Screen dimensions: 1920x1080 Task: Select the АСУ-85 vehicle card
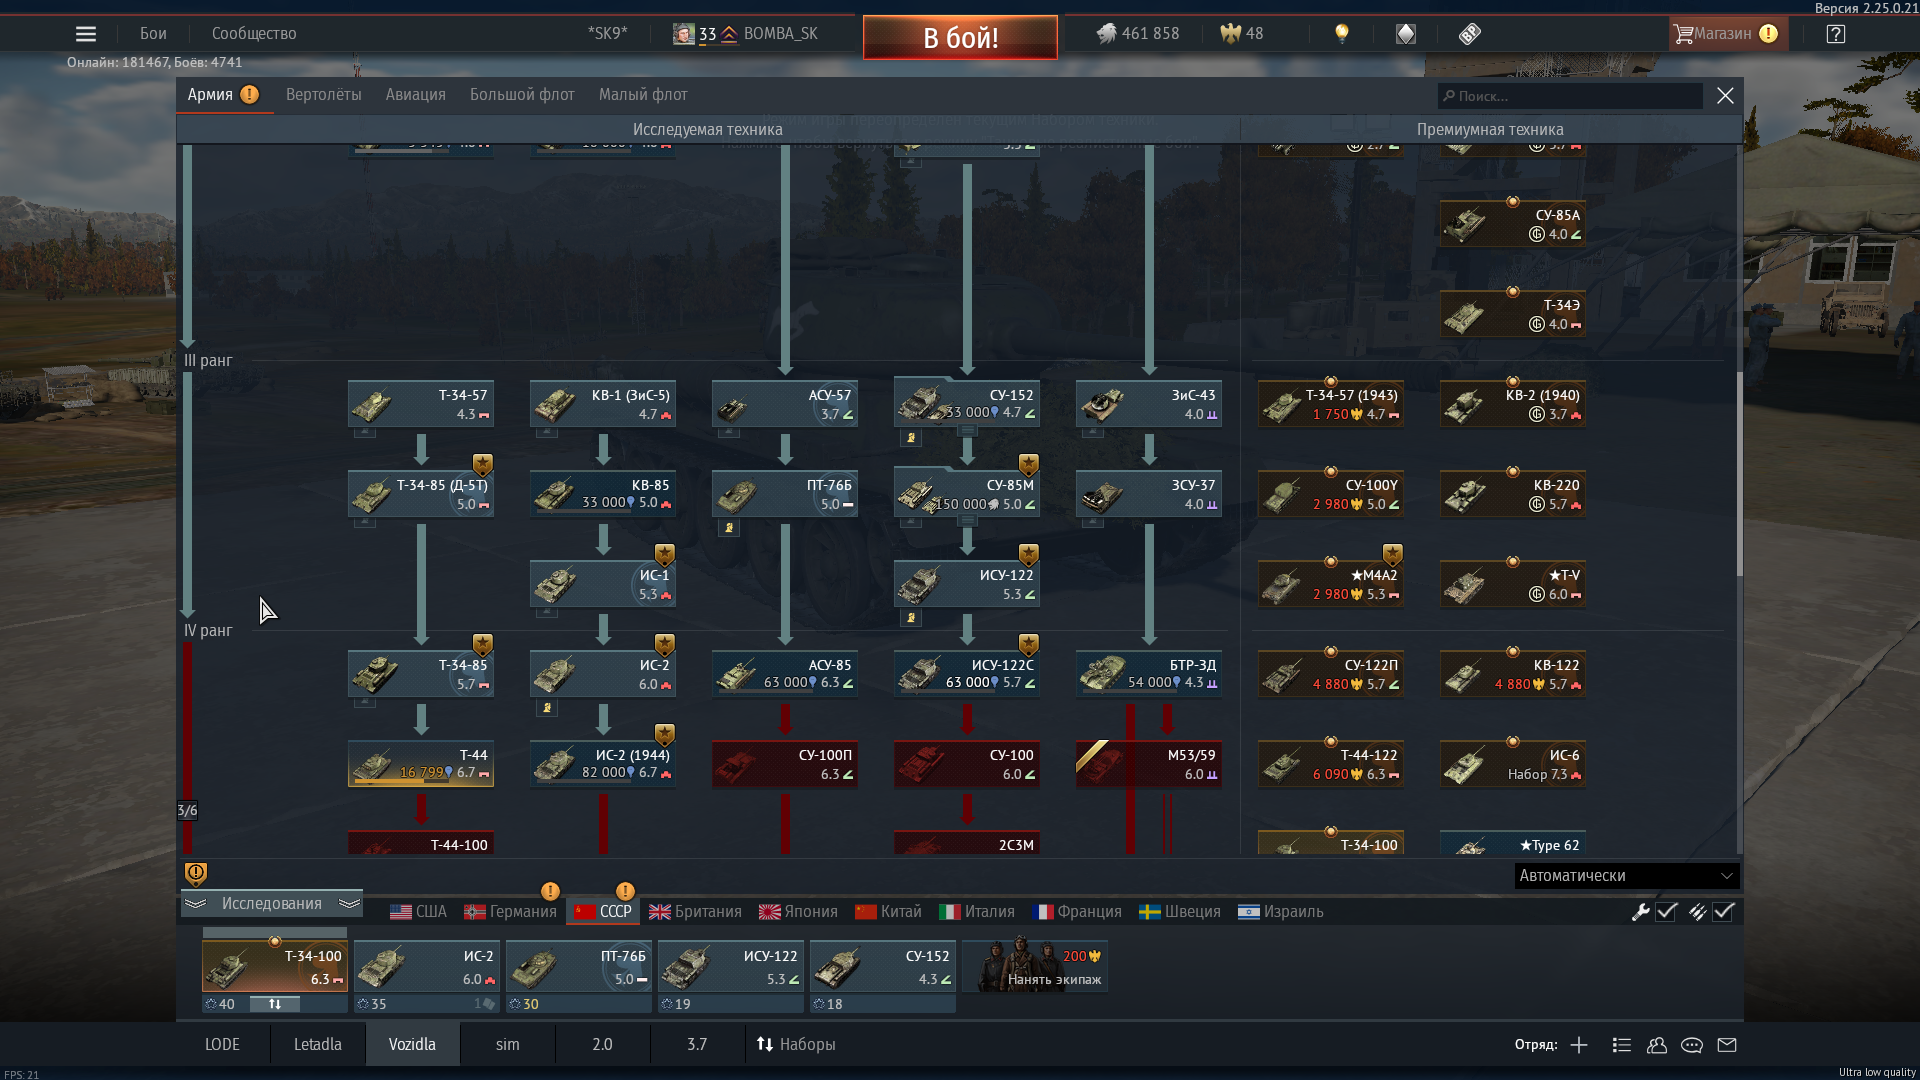pyautogui.click(x=785, y=674)
